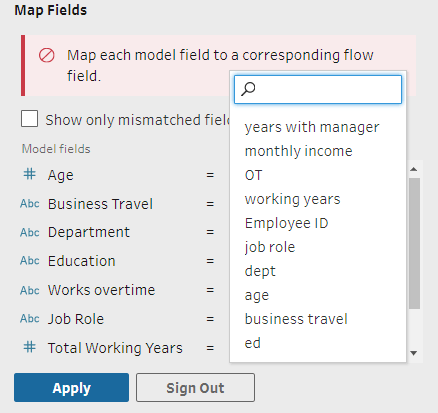Focus the flow field search input
Screen dimensions: 438x413
pos(318,89)
